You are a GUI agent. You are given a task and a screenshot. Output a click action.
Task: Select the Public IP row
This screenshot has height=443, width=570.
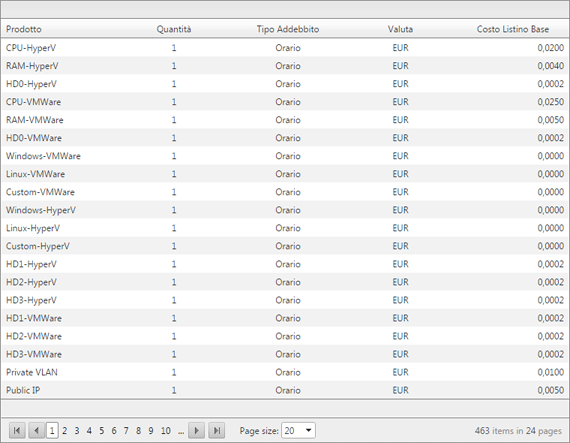(x=285, y=390)
